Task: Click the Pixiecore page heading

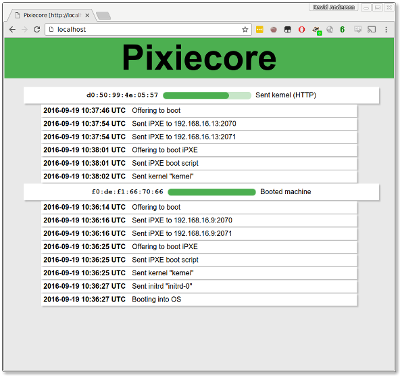Action: click(199, 58)
